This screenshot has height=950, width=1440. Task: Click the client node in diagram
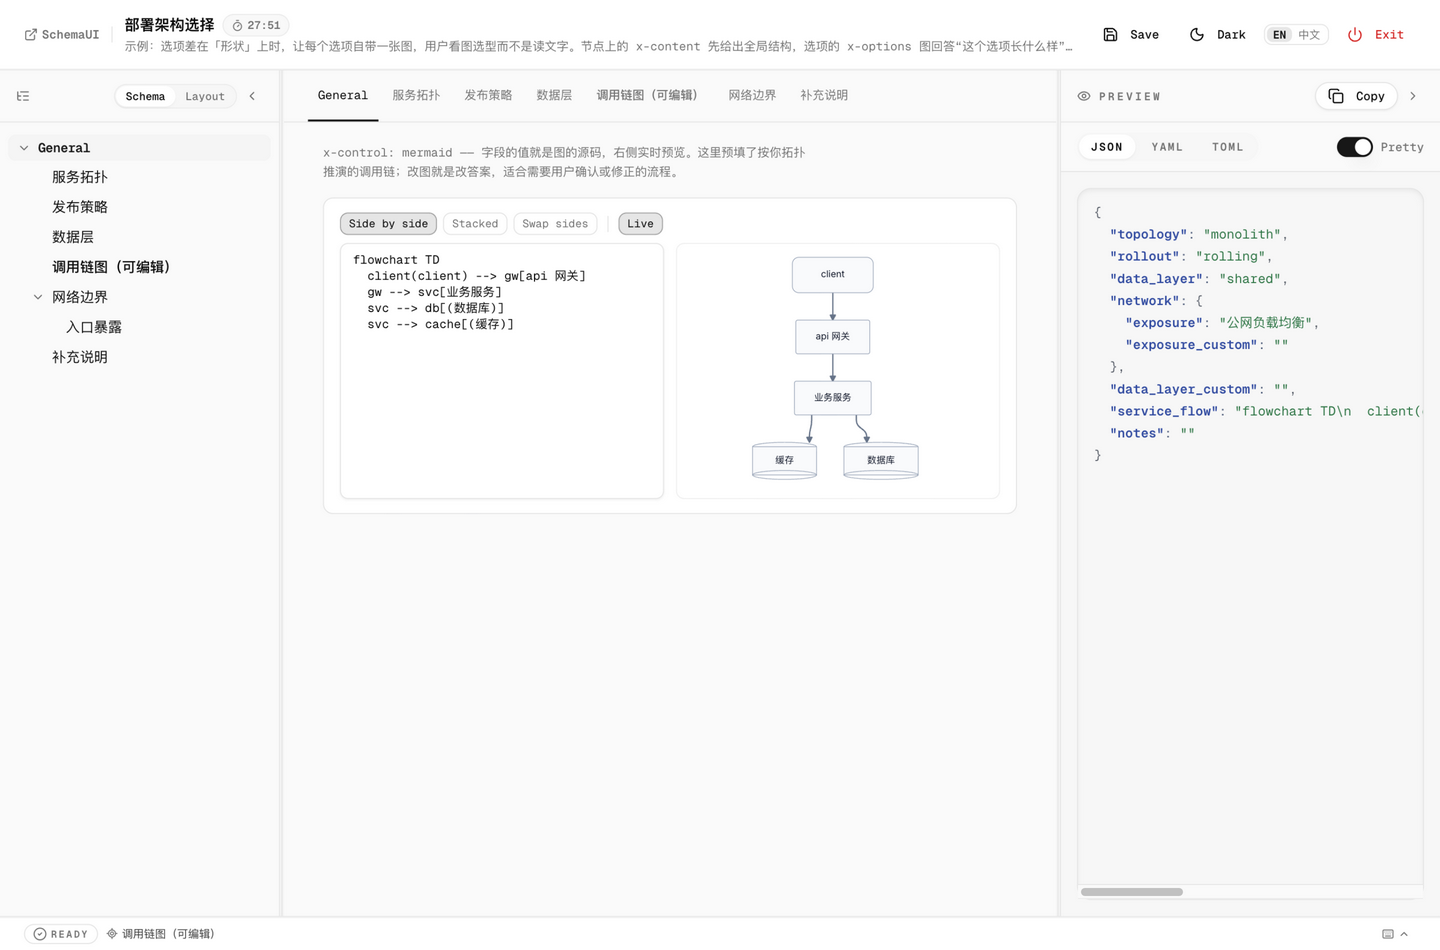[833, 275]
